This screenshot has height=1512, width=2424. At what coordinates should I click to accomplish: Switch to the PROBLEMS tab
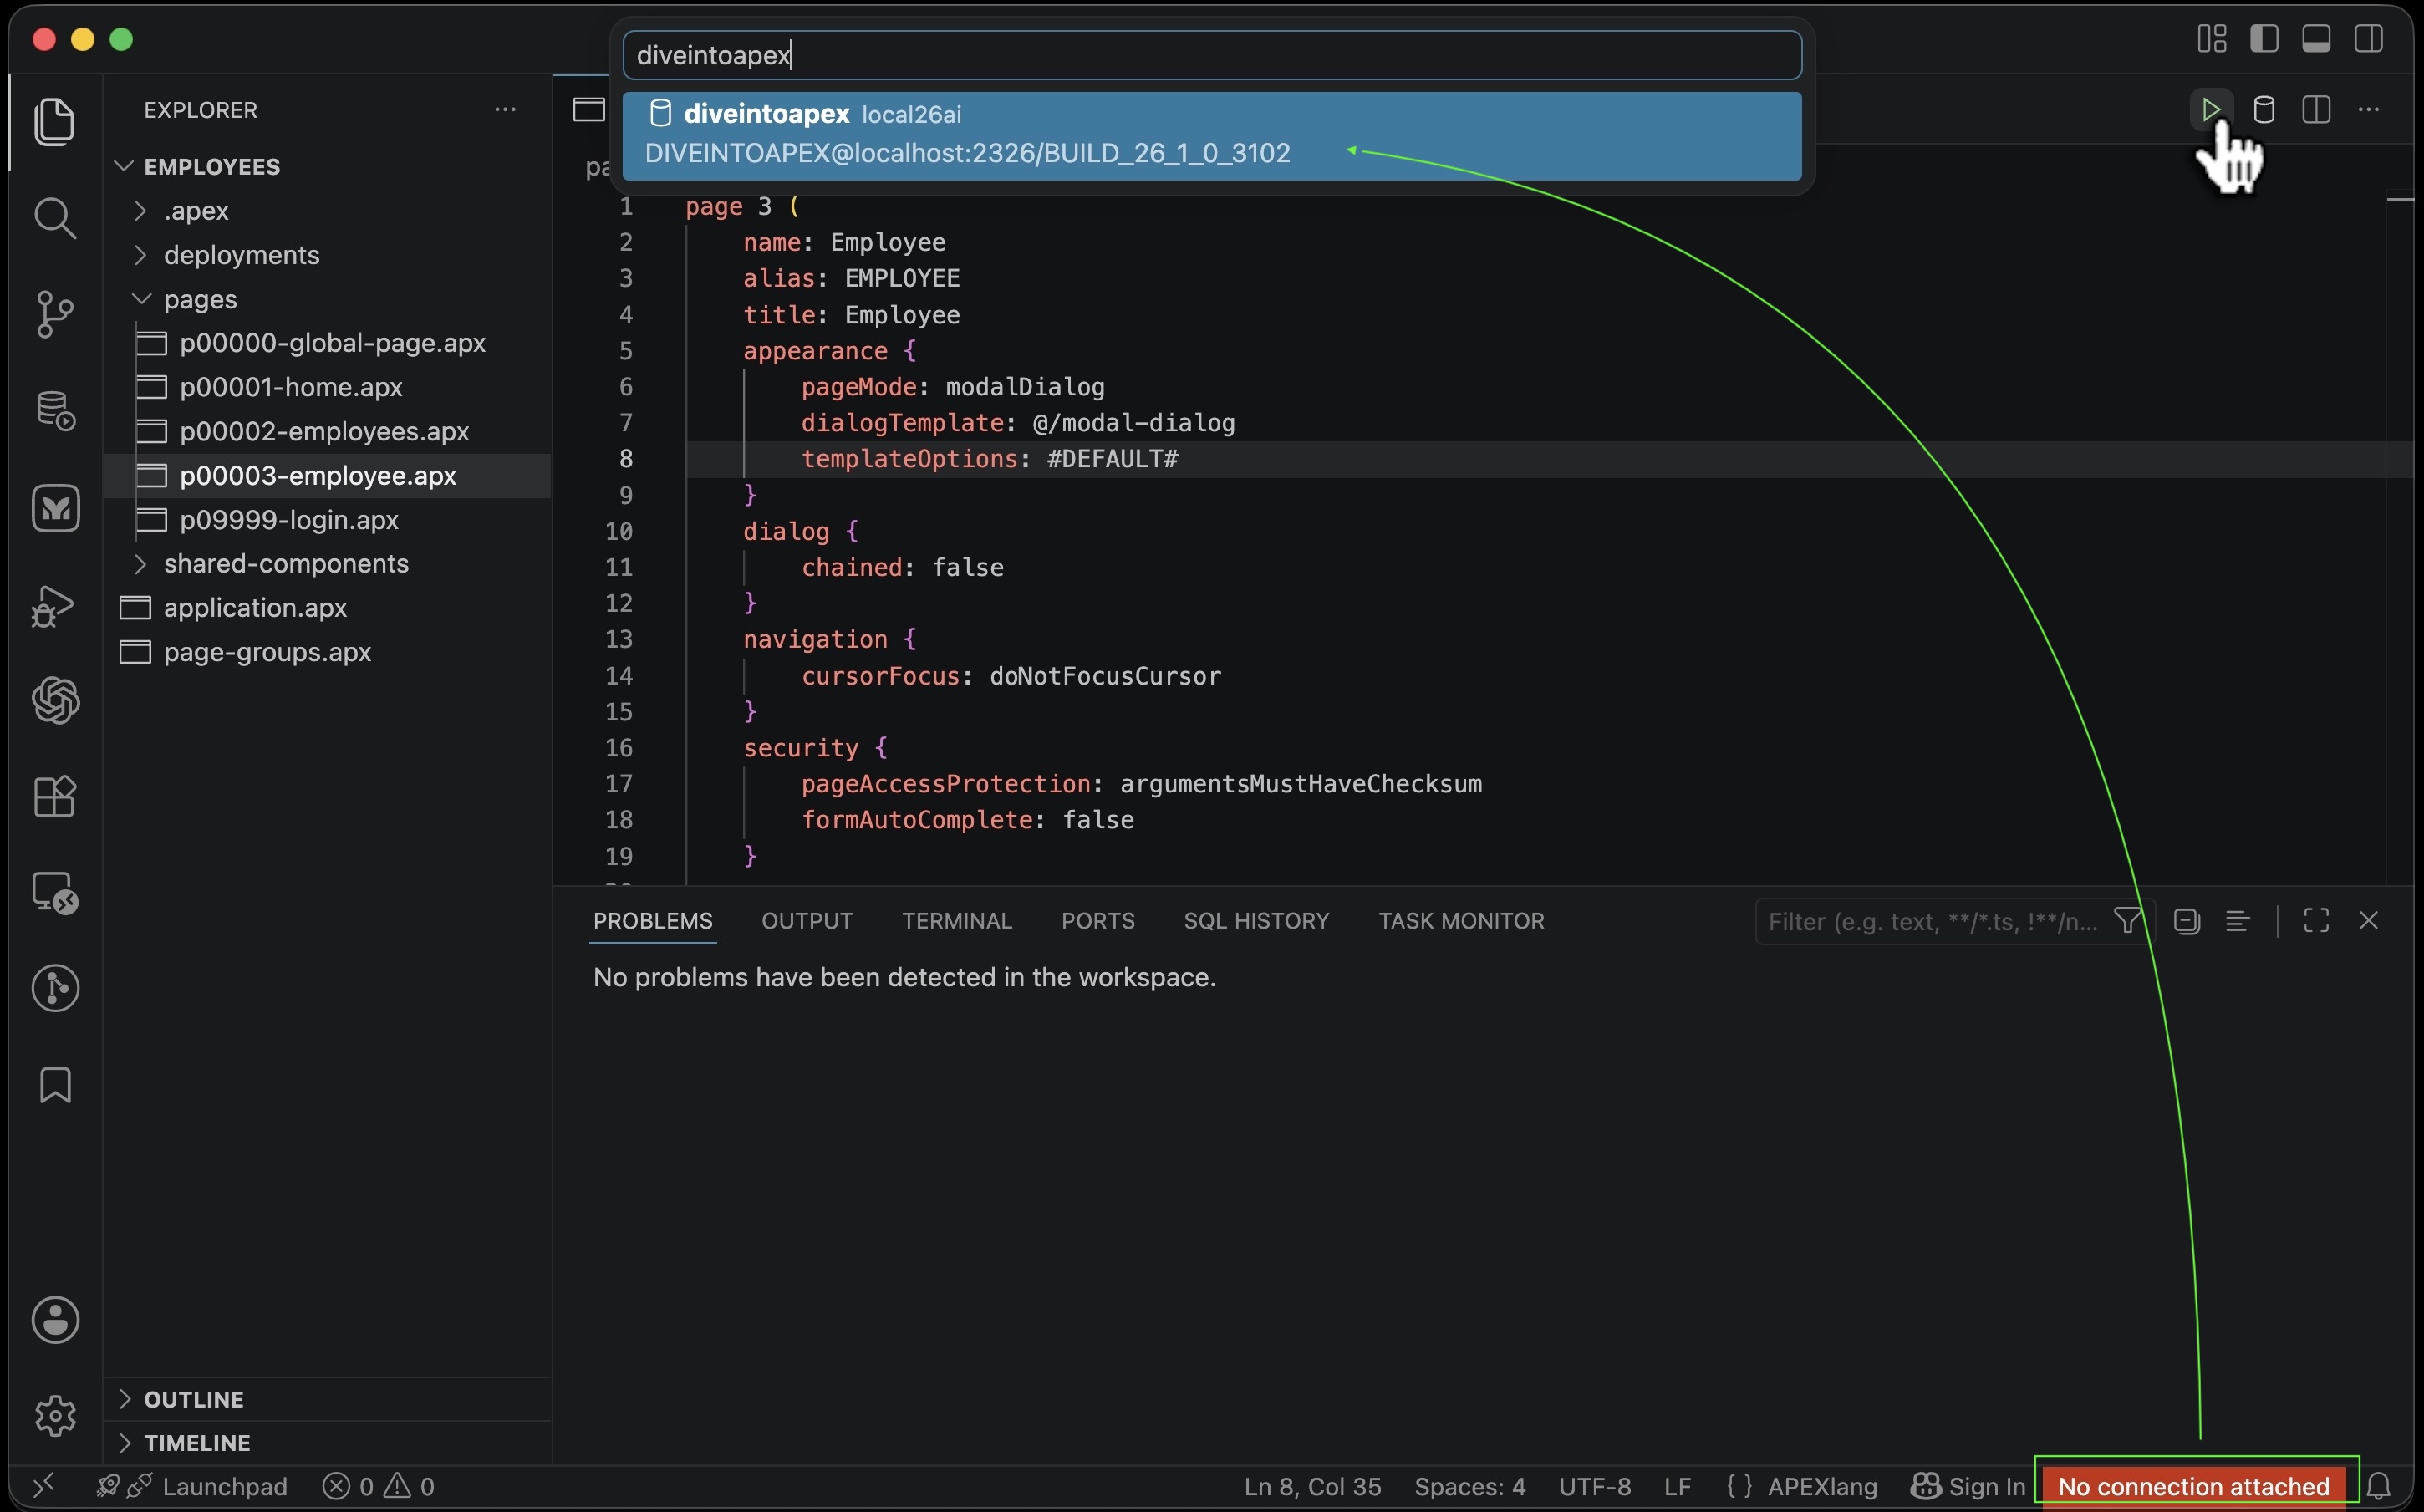click(653, 921)
